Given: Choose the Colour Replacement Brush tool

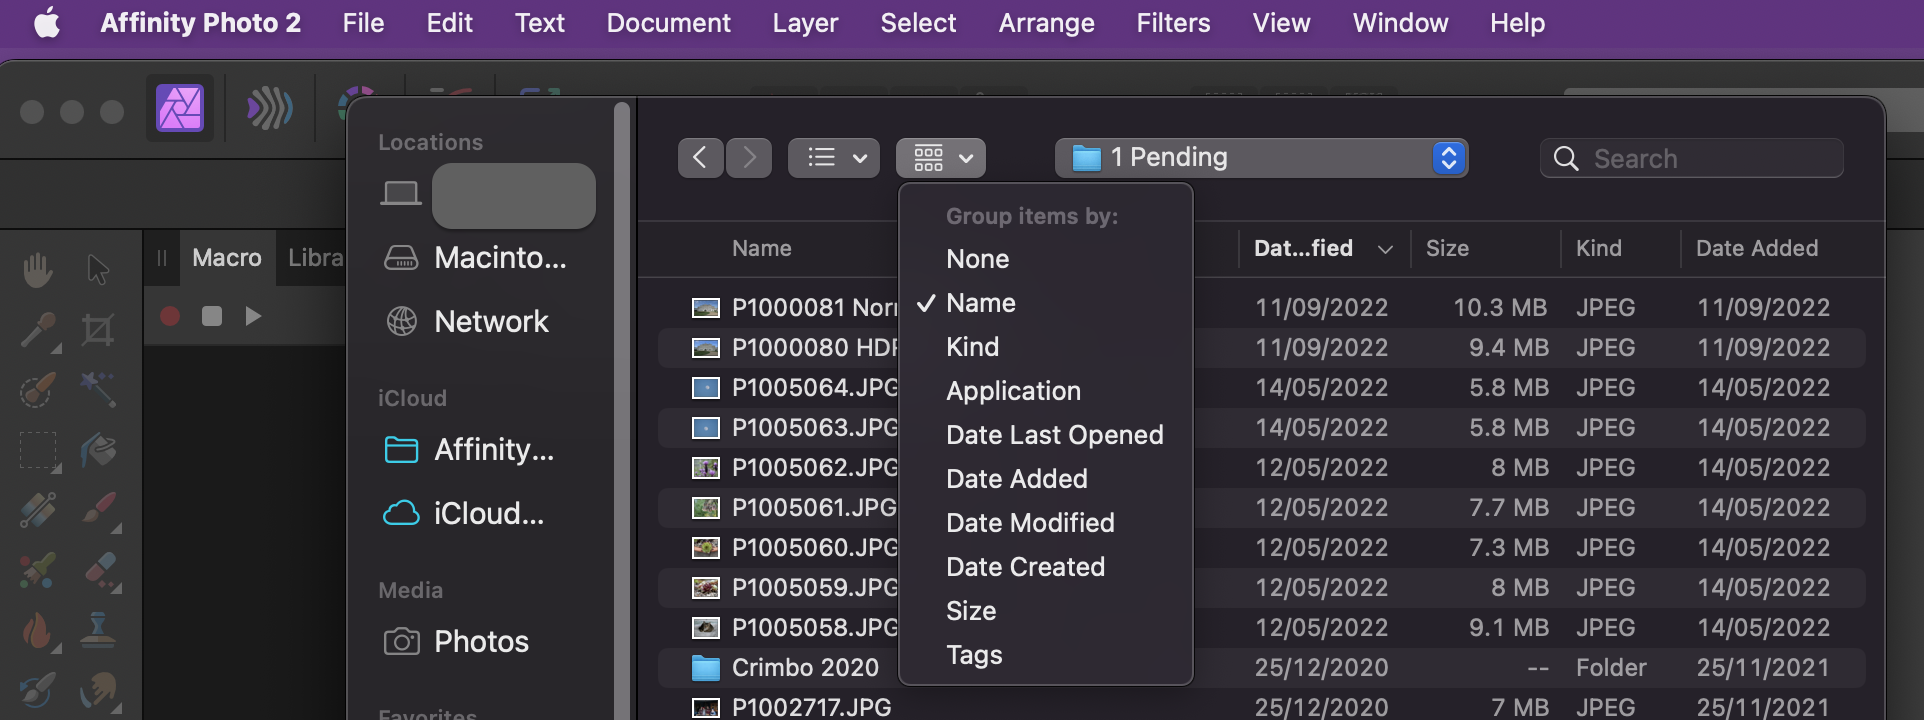Looking at the screenshot, I should (x=38, y=571).
